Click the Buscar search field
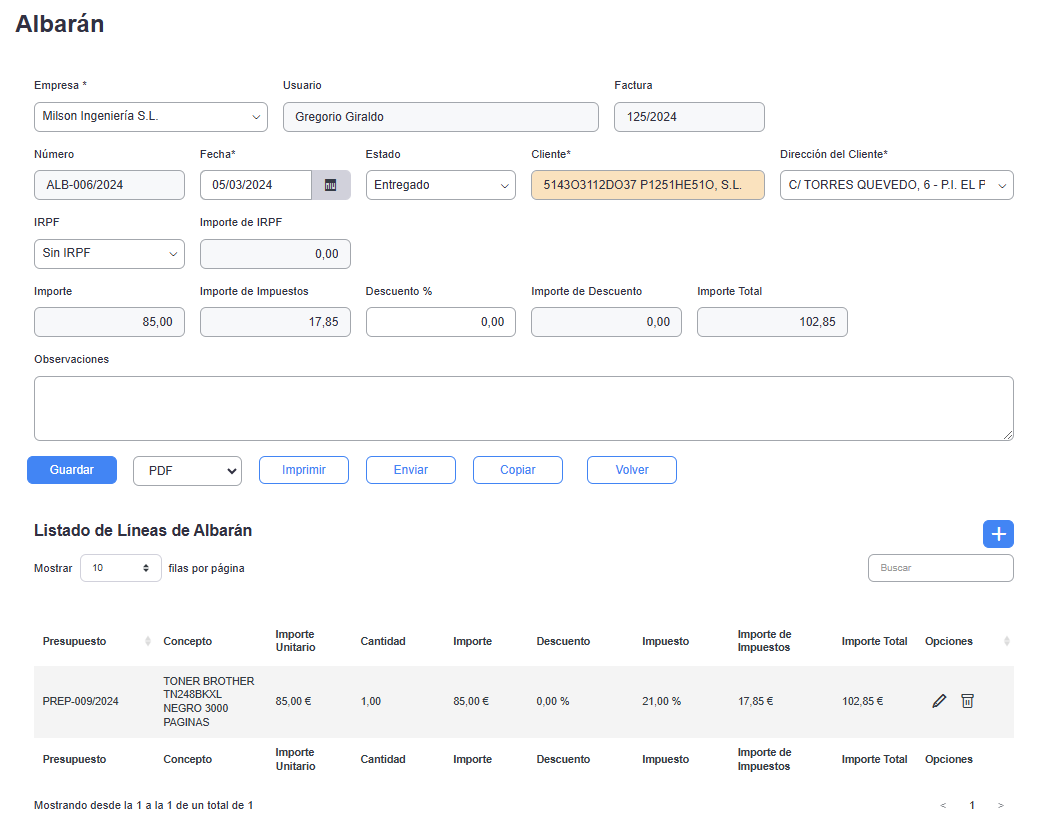Image resolution: width=1050 pixels, height=826 pixels. tap(940, 568)
